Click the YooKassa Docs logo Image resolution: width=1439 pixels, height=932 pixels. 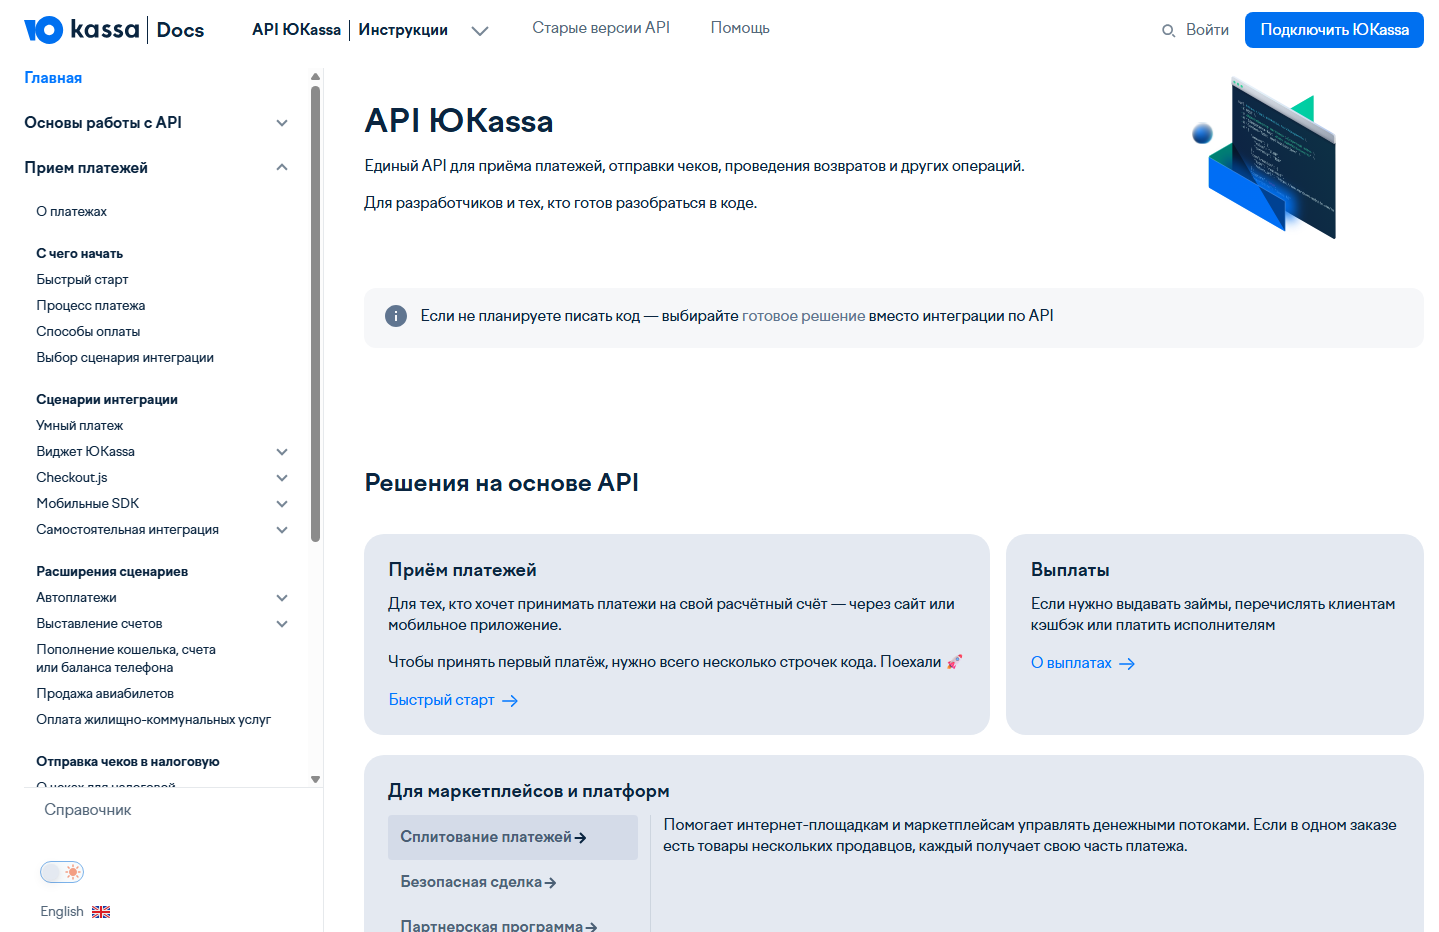click(114, 30)
